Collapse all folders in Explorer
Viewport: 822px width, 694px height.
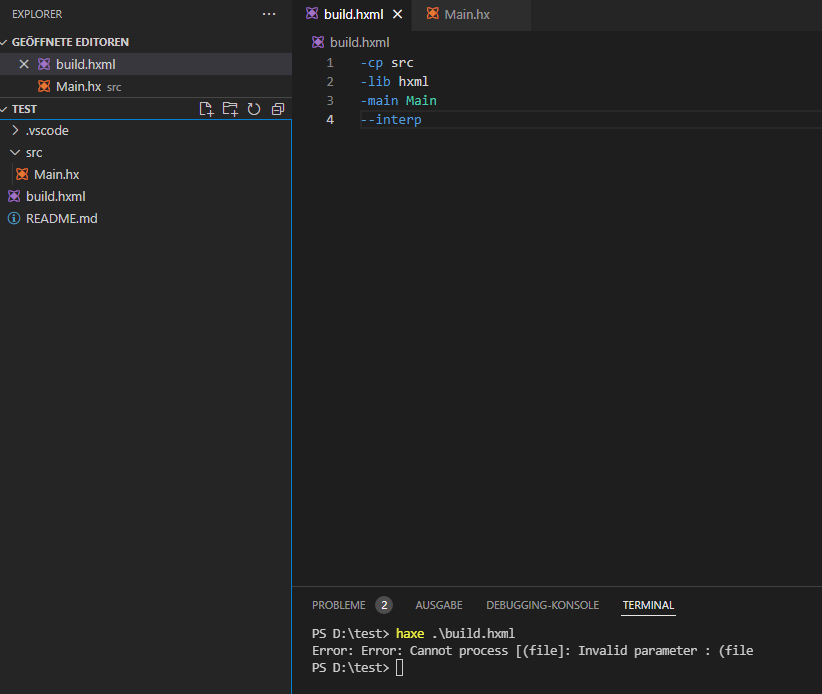coord(278,109)
